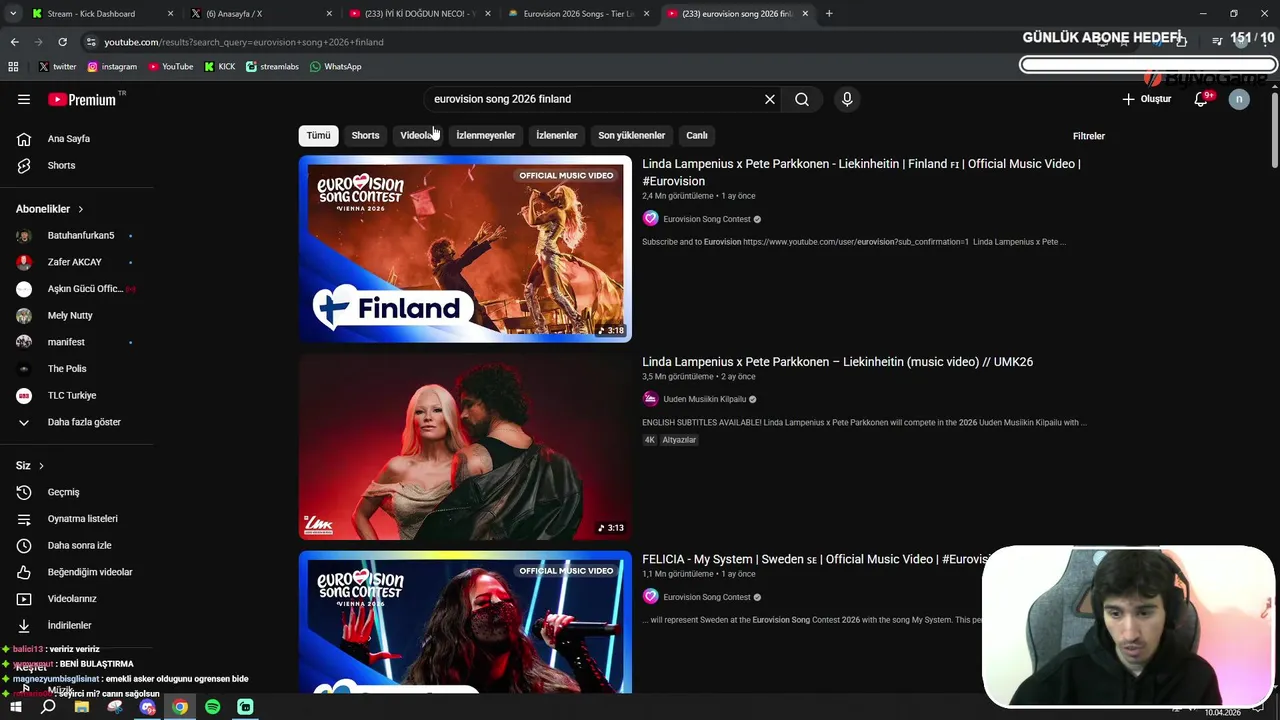The image size is (1280, 720).
Task: Open File Explorer from the taskbar
Action: [x=82, y=707]
